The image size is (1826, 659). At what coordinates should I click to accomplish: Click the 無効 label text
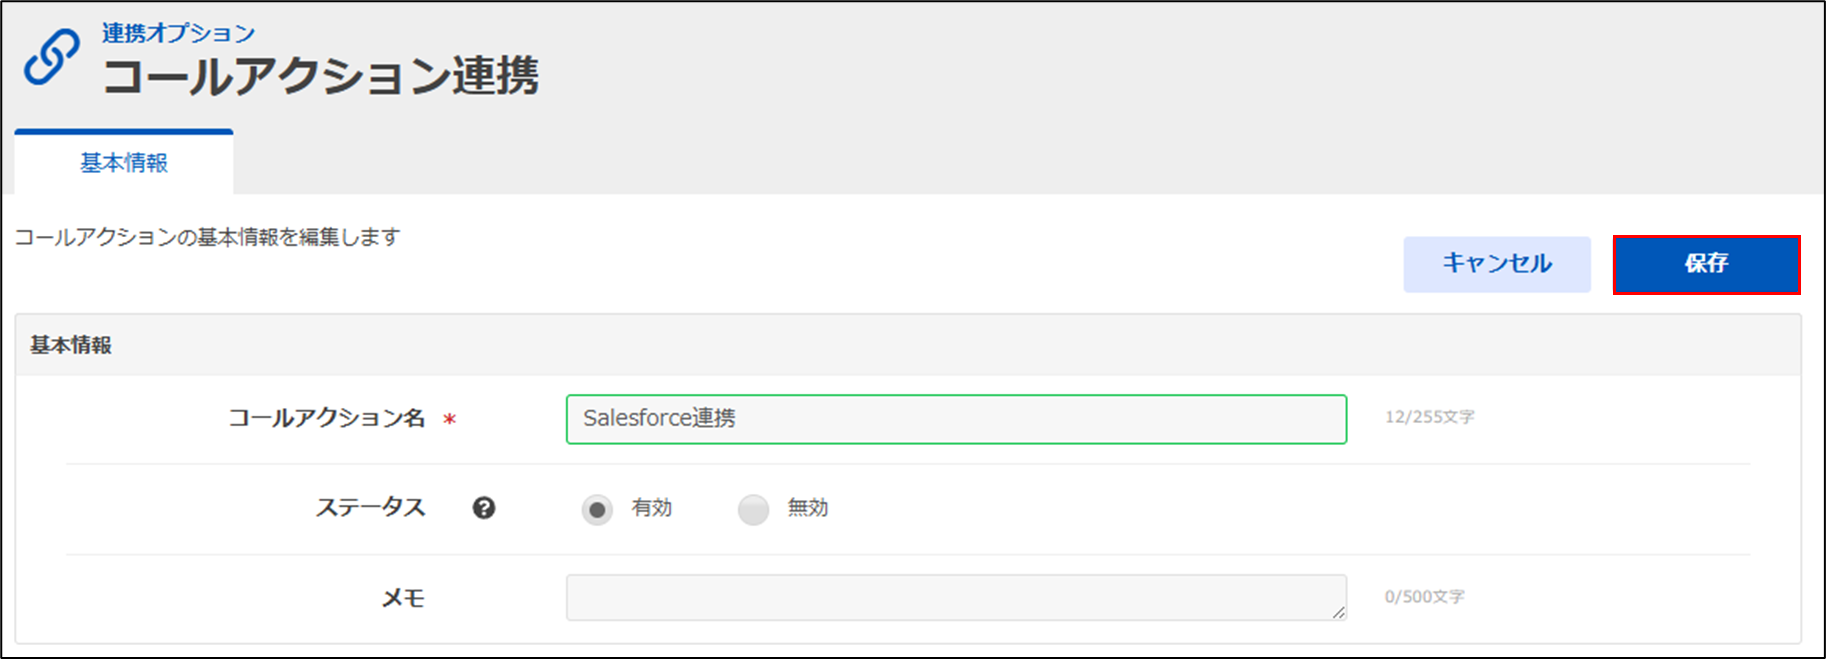[808, 508]
